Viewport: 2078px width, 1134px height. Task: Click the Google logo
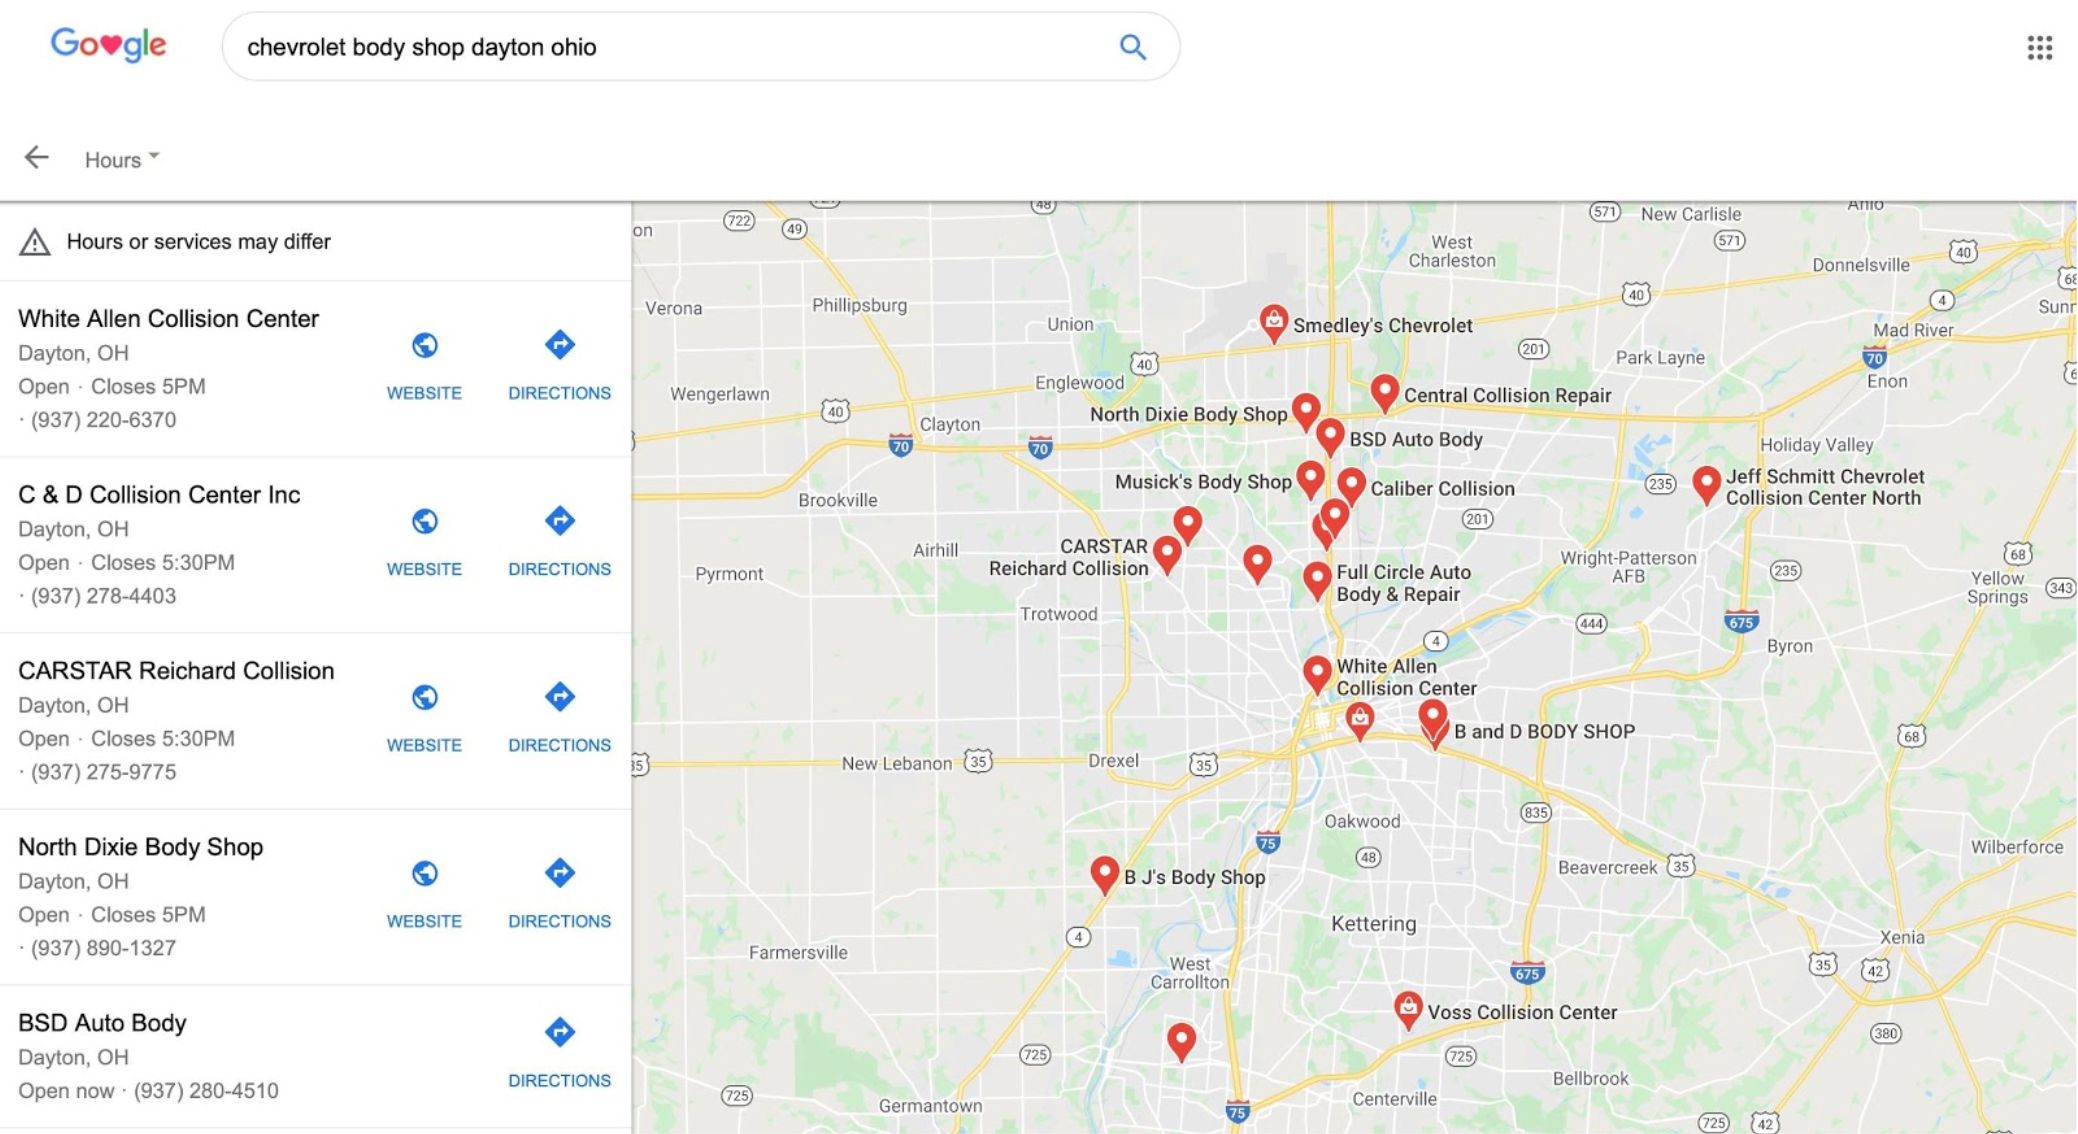pyautogui.click(x=108, y=45)
